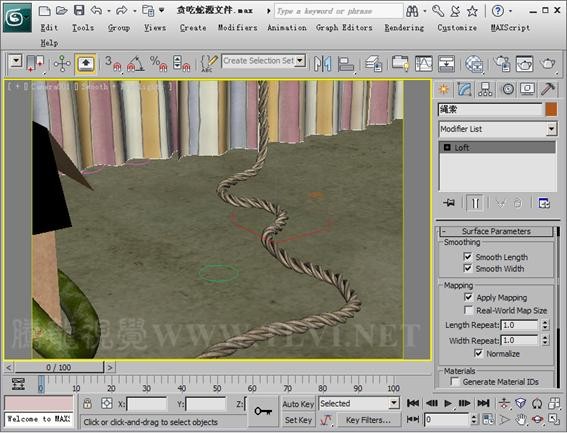The height and width of the screenshot is (433, 567).
Task: Click the time slider 0 / 100
Action: [59, 368]
